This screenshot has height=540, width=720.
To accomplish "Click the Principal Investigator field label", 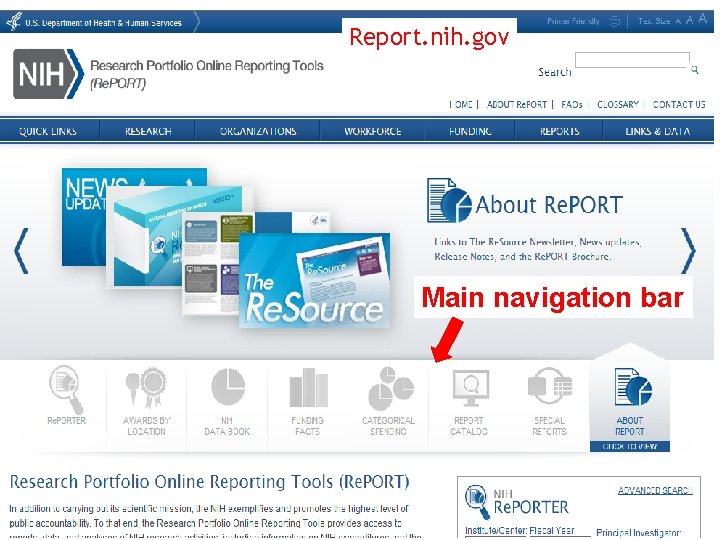I will tap(639, 533).
